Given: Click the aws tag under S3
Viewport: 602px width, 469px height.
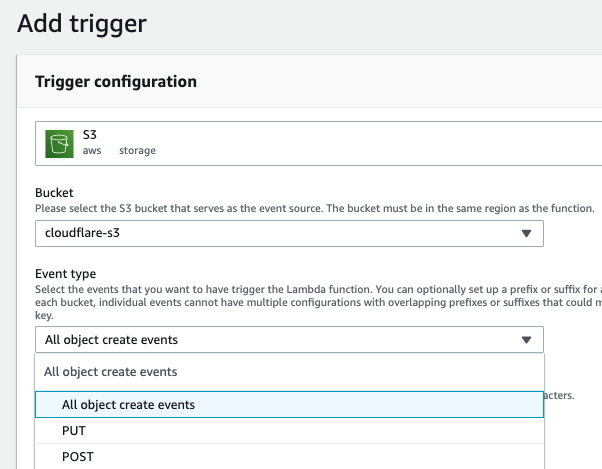Looking at the screenshot, I should [x=92, y=151].
